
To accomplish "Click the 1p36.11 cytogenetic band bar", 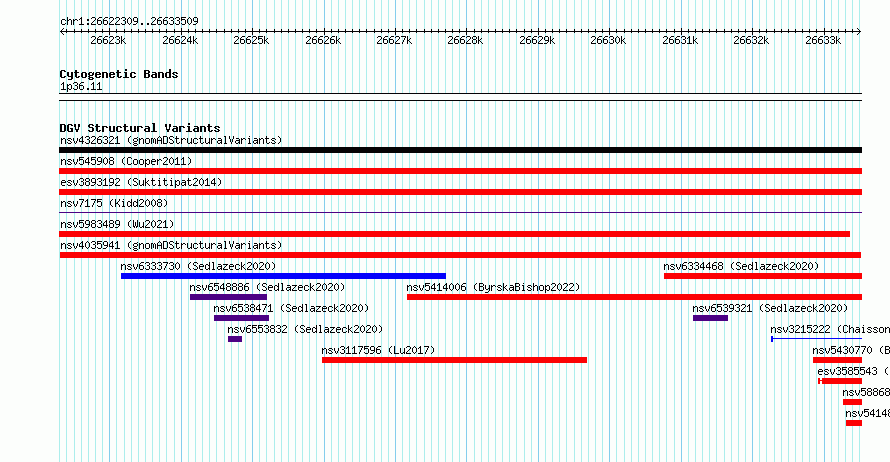I will (460, 97).
